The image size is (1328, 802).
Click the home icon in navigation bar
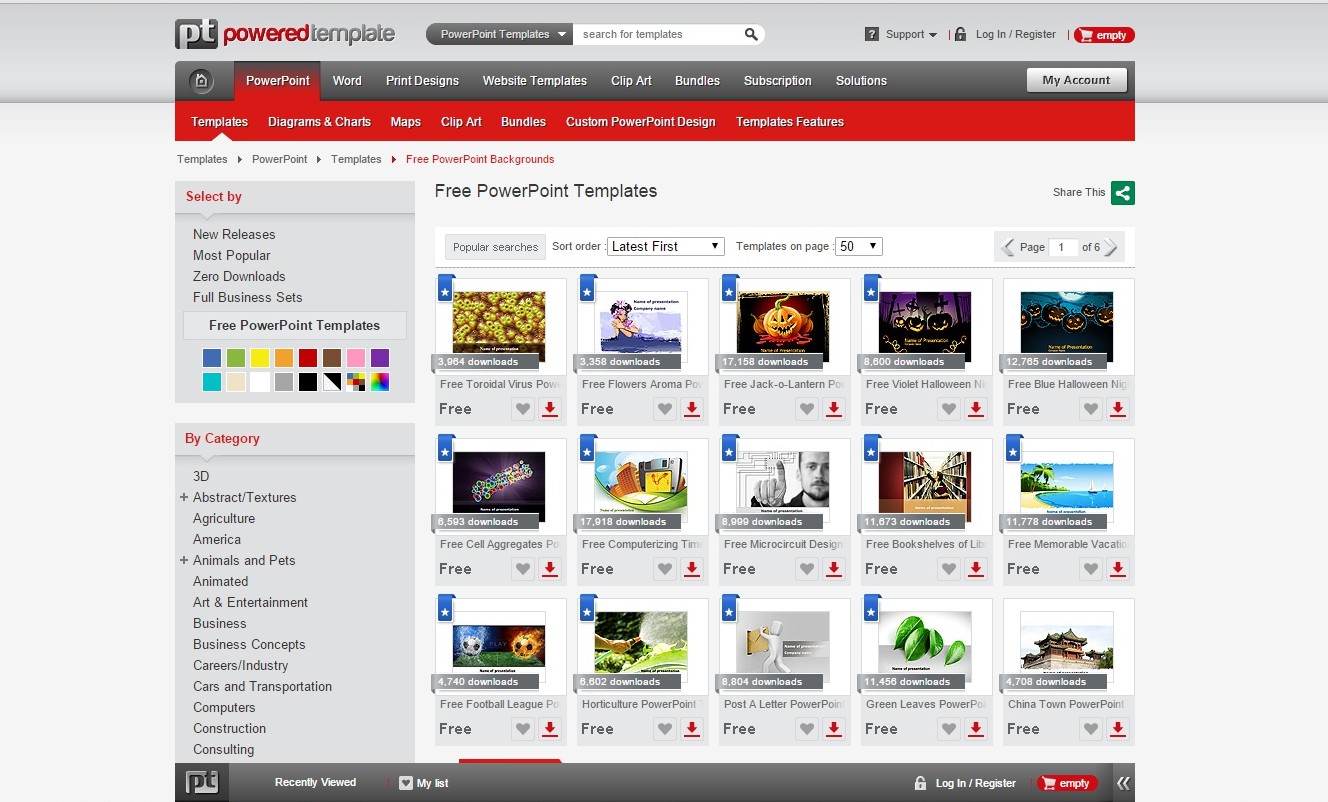tap(202, 81)
